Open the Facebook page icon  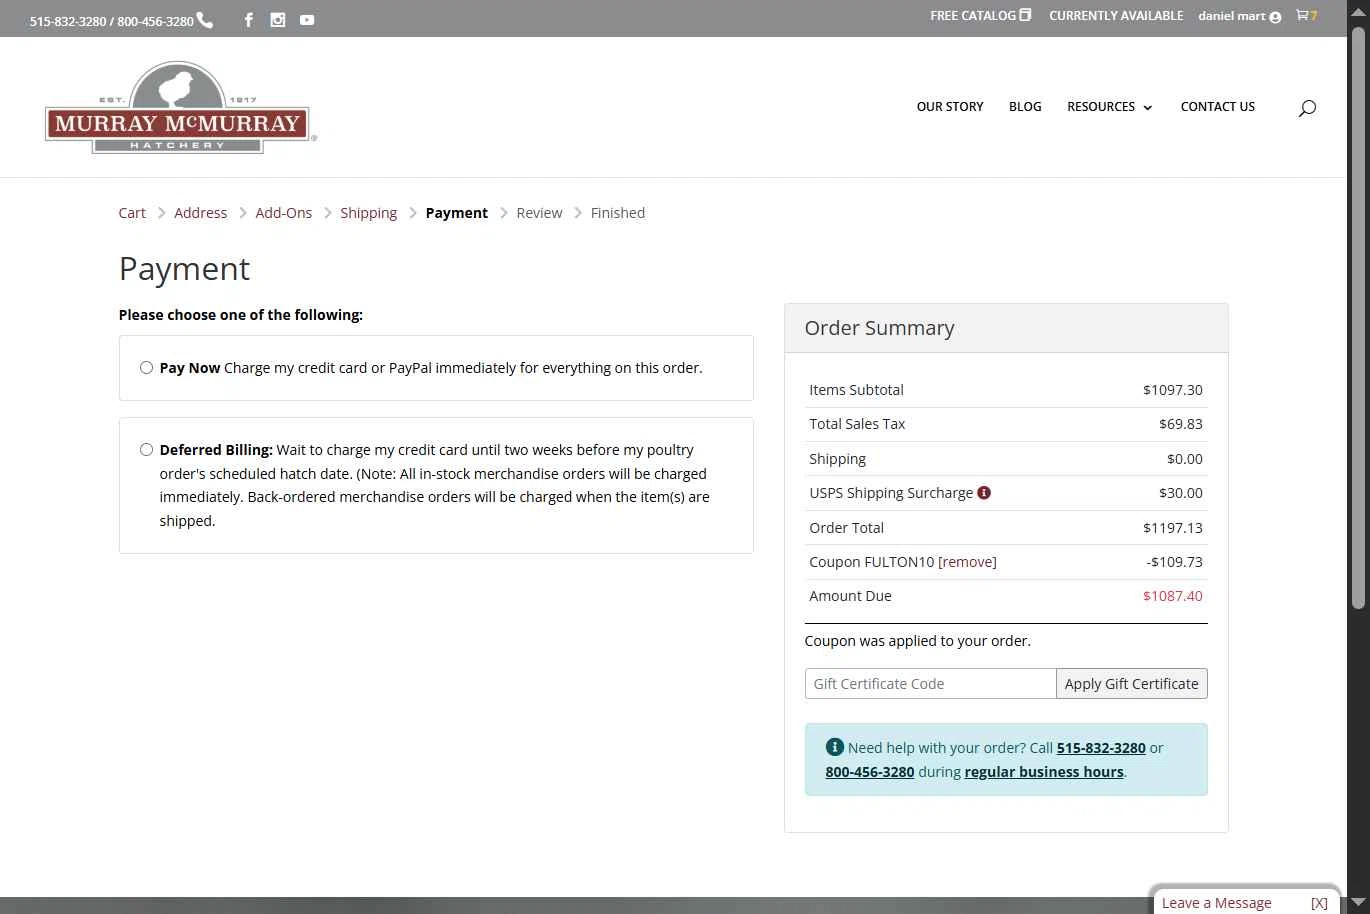[249, 20]
